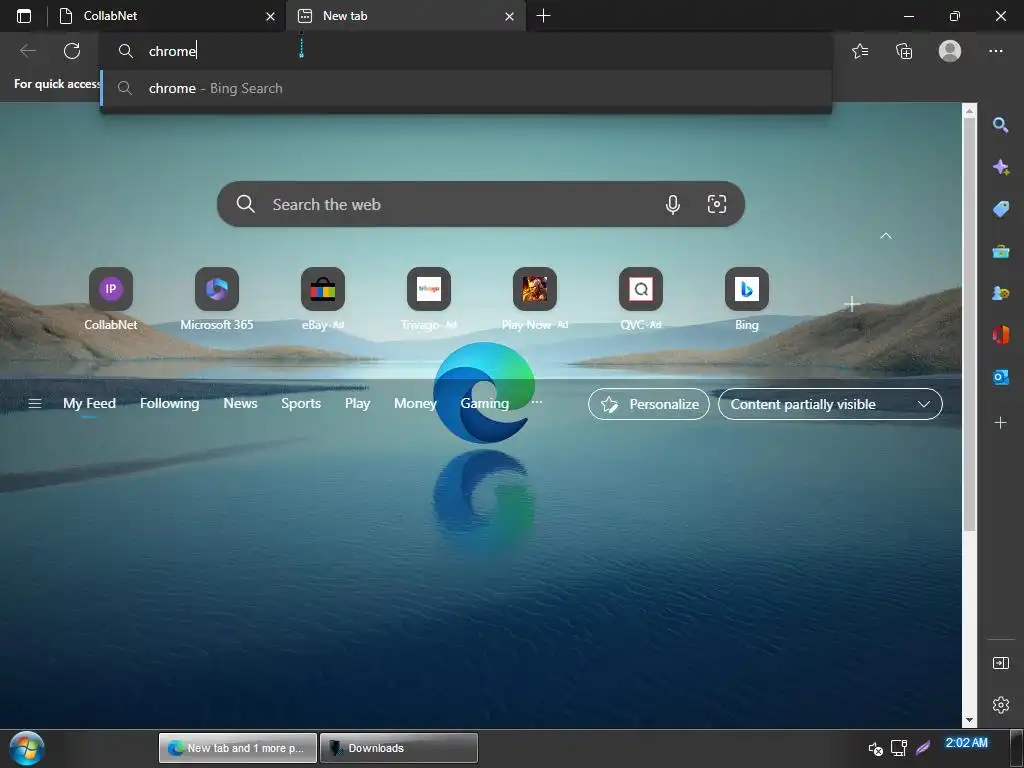
Task: Close the New tab tab
Action: (509, 17)
